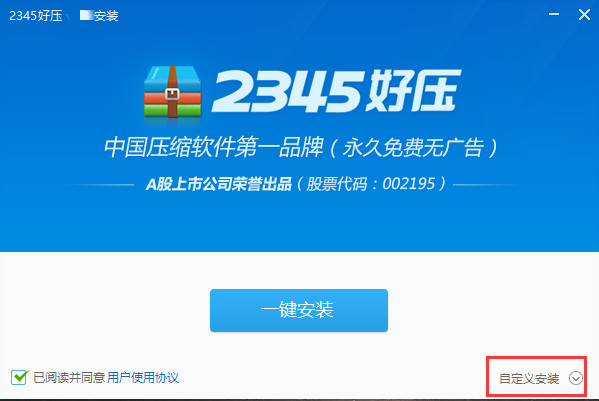Click the circled down-chevron beside 自定义安装

coord(576,378)
